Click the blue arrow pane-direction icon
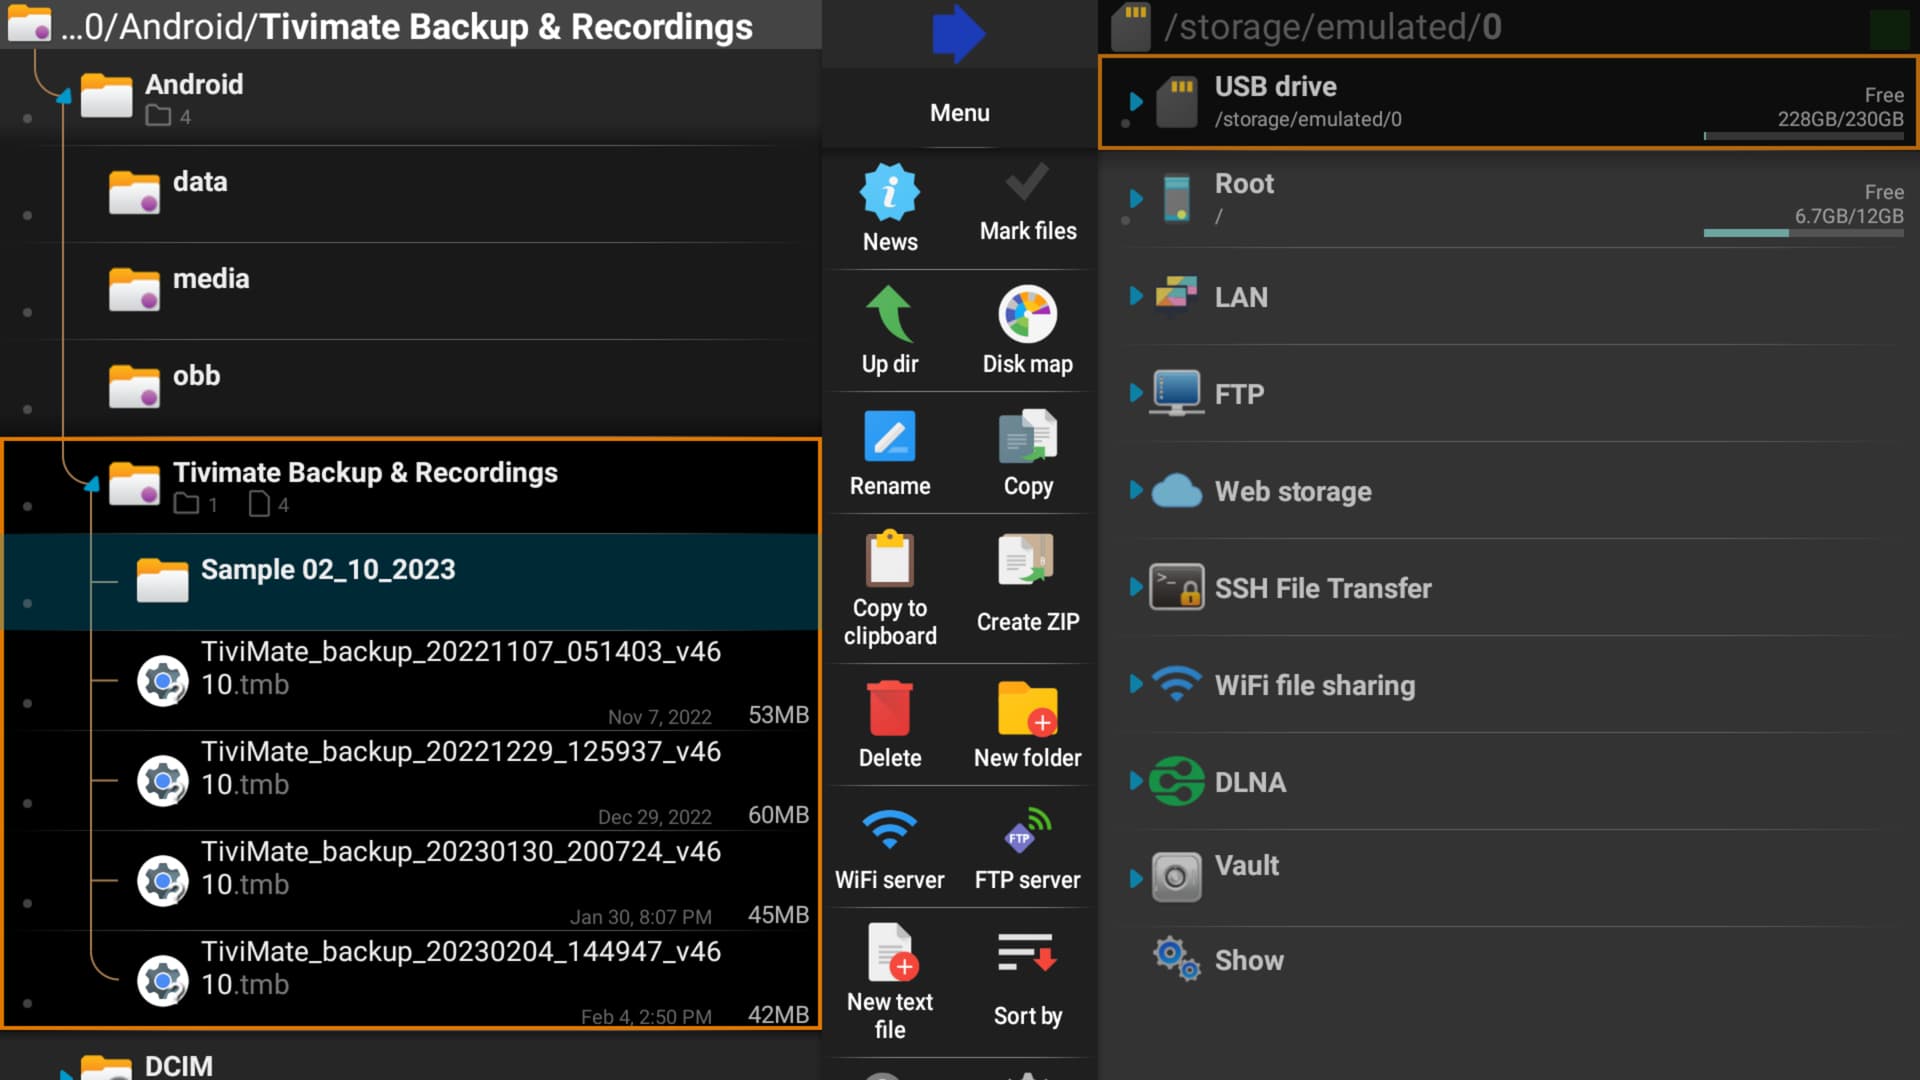The image size is (1920, 1080). (x=959, y=33)
